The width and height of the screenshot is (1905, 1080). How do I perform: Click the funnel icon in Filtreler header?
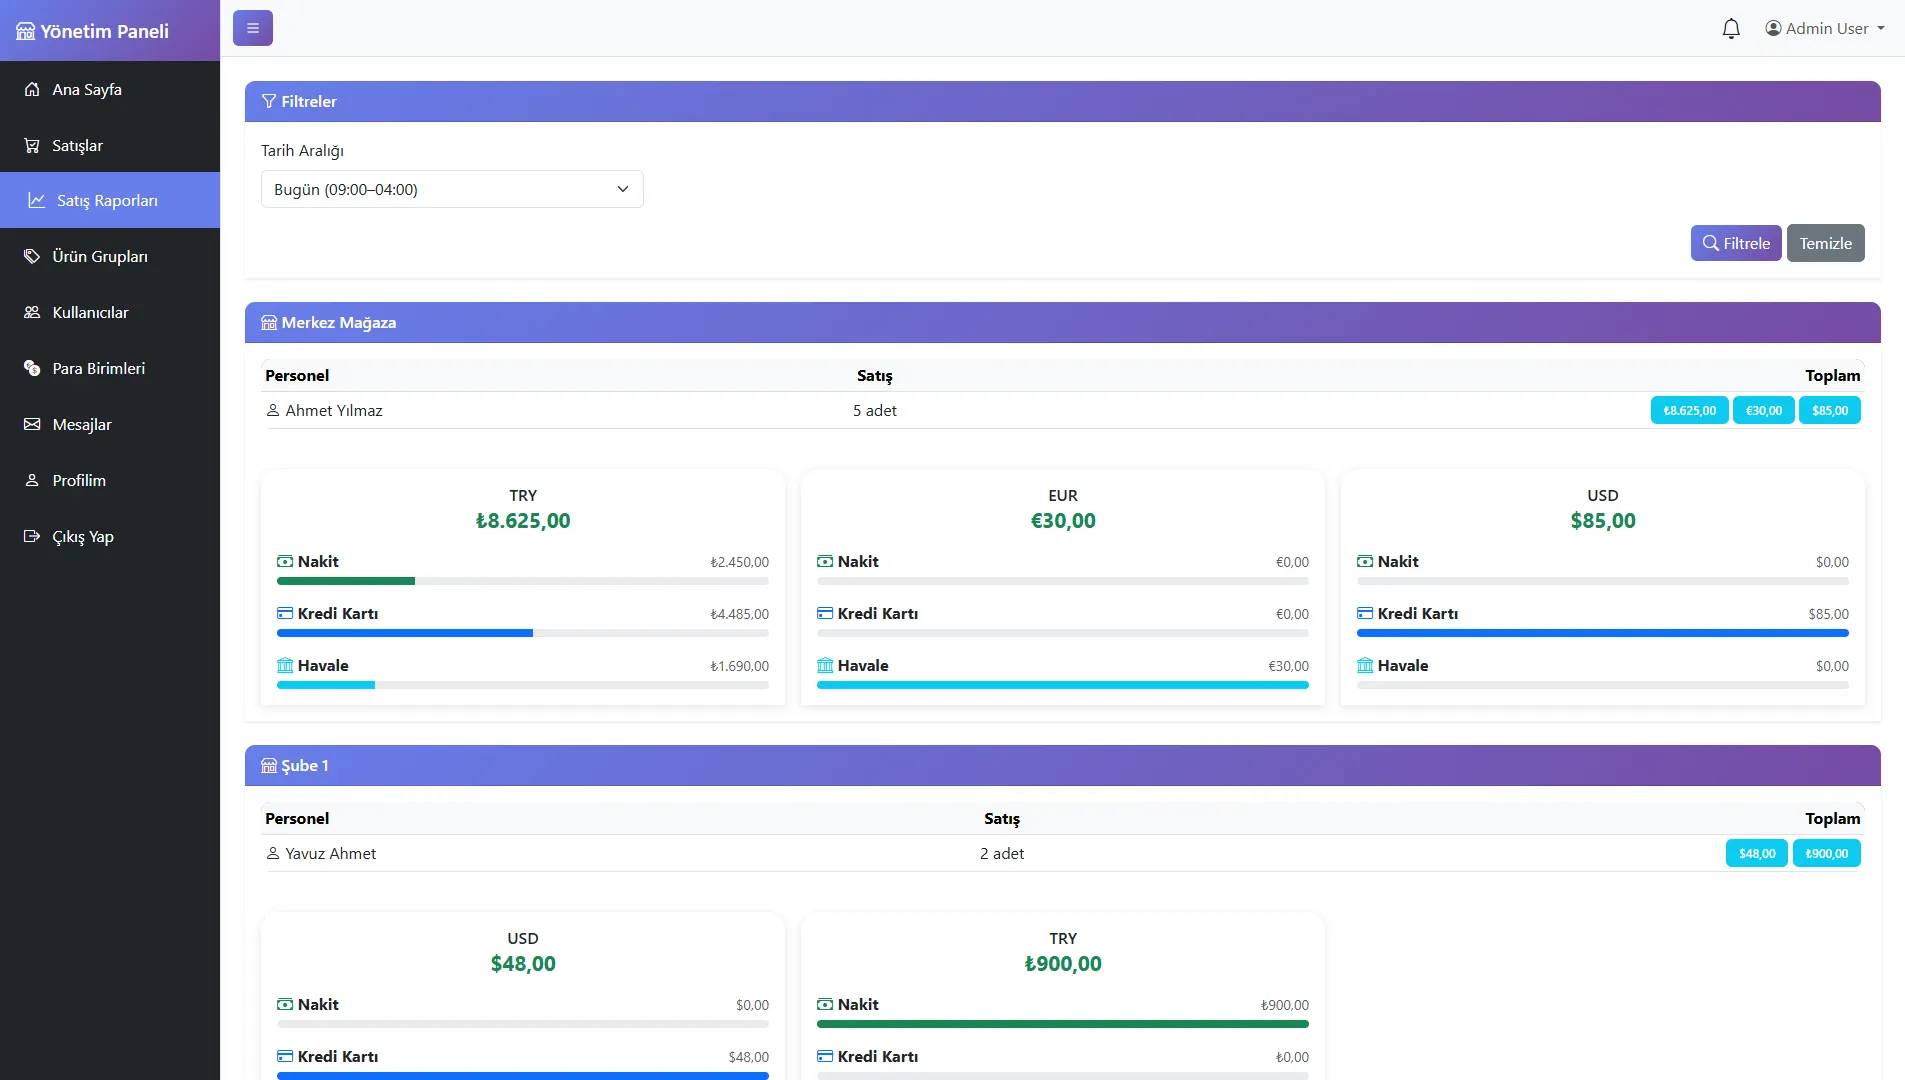click(x=269, y=101)
